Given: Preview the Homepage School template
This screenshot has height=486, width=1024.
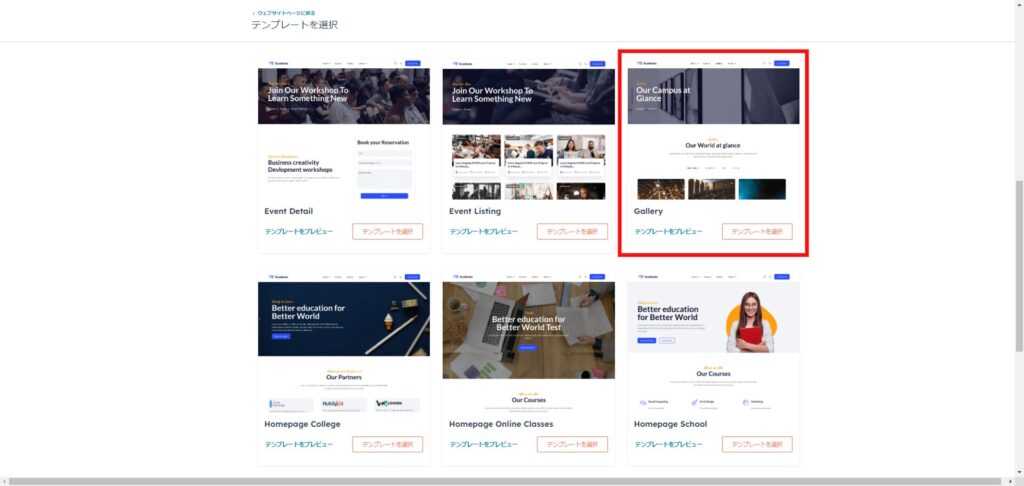Looking at the screenshot, I should [x=669, y=444].
